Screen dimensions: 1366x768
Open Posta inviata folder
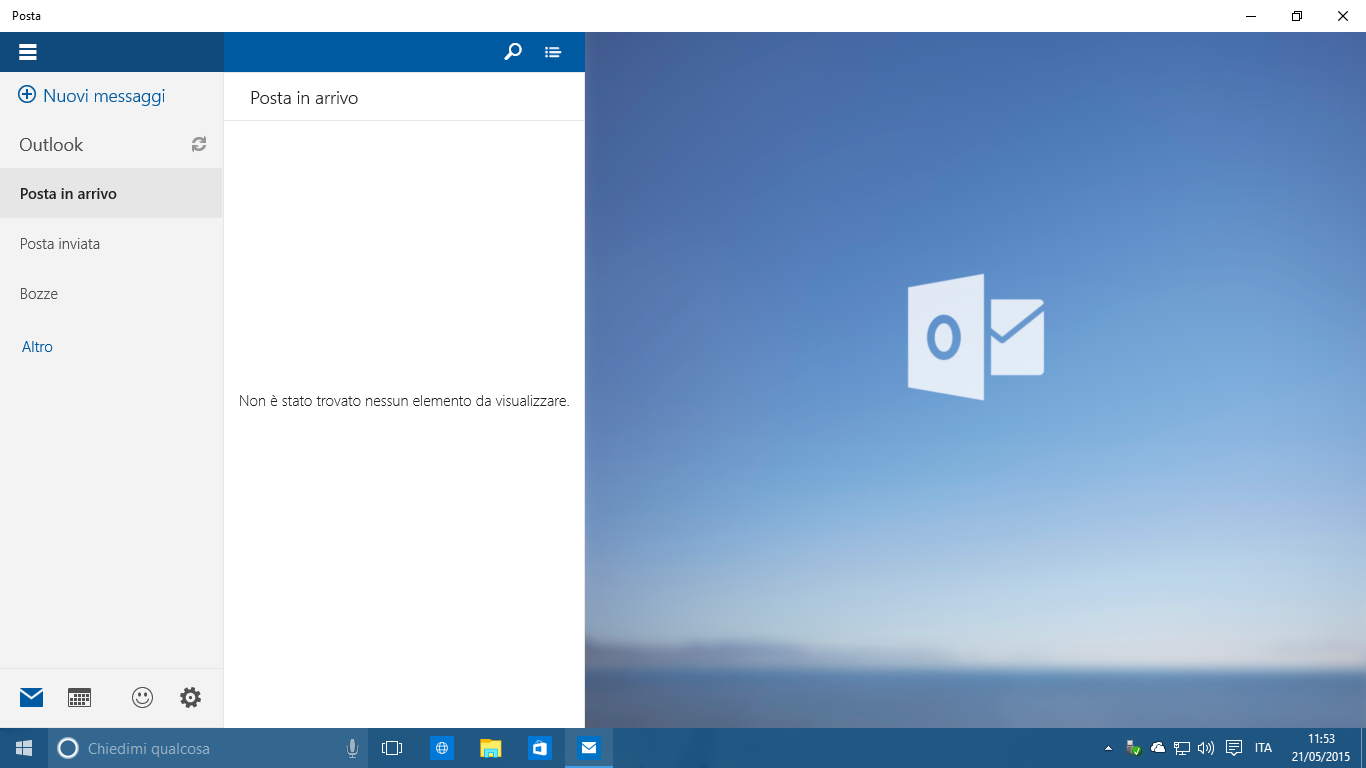pyautogui.click(x=111, y=243)
